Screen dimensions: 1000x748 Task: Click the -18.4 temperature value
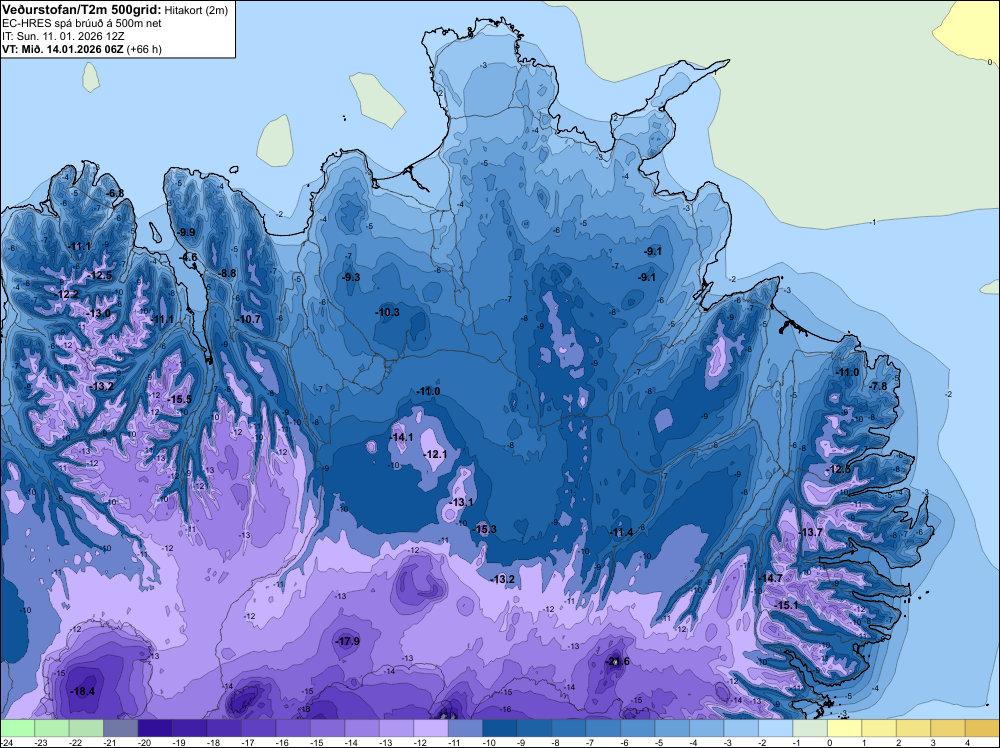coord(82,691)
